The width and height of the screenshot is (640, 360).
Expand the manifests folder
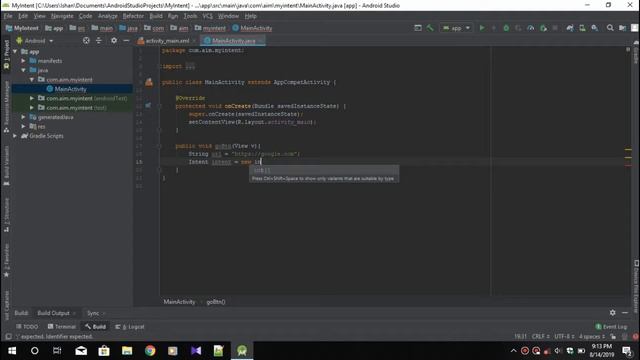pyautogui.click(x=23, y=61)
